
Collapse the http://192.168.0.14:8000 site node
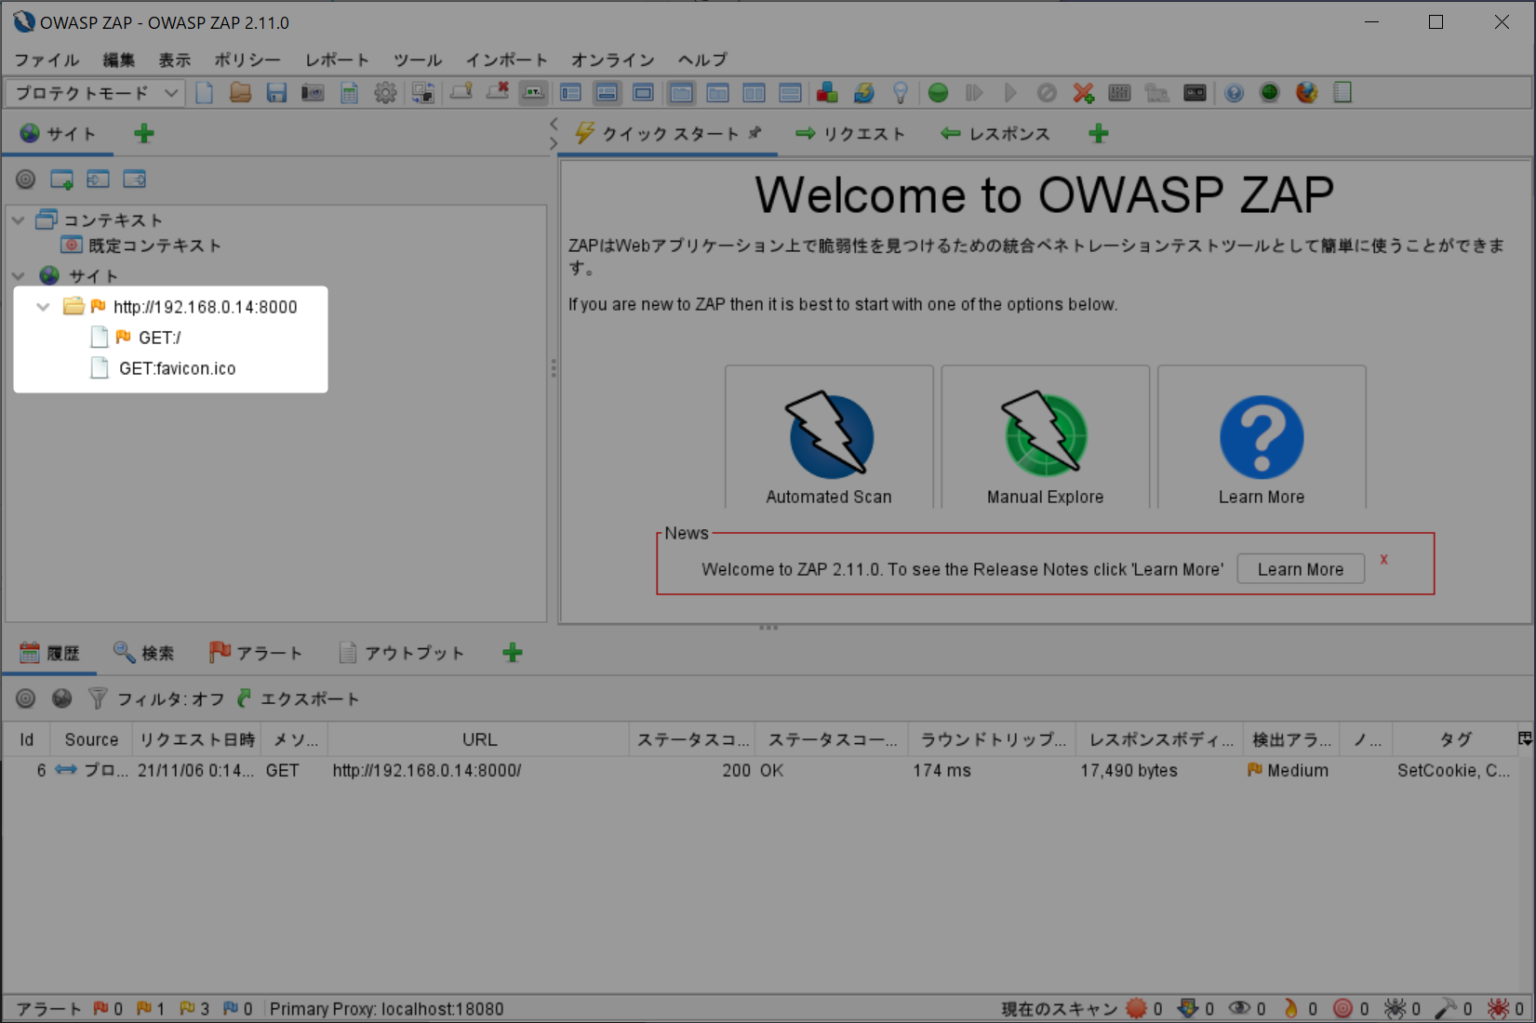42,307
